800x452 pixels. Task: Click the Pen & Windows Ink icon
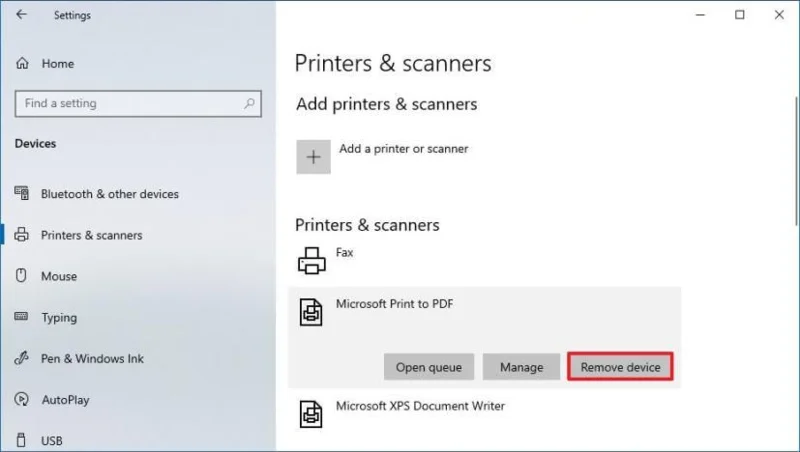click(x=21, y=358)
